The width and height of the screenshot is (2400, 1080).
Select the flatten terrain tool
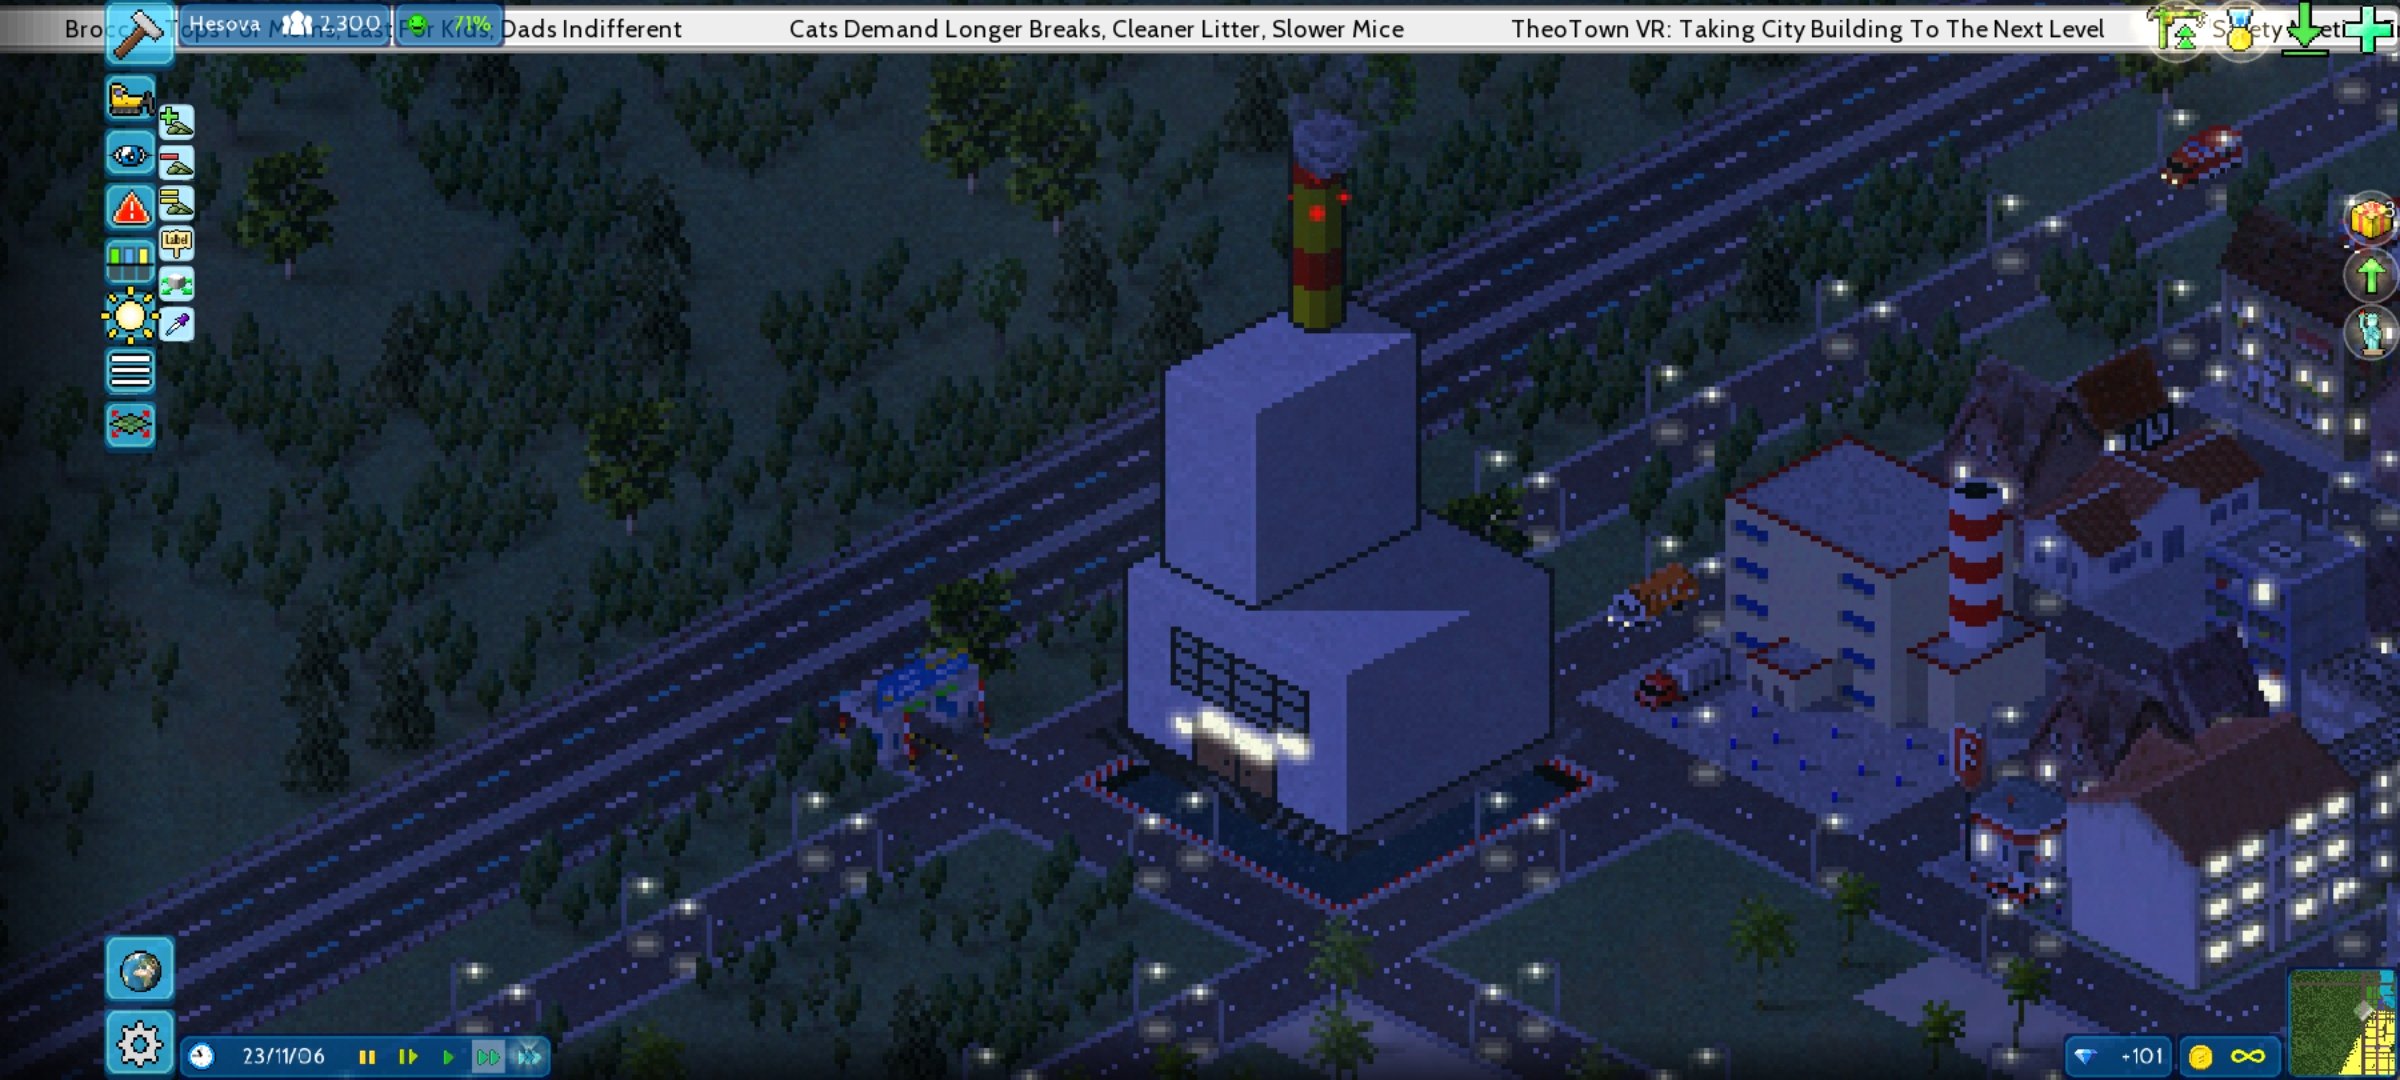point(176,203)
